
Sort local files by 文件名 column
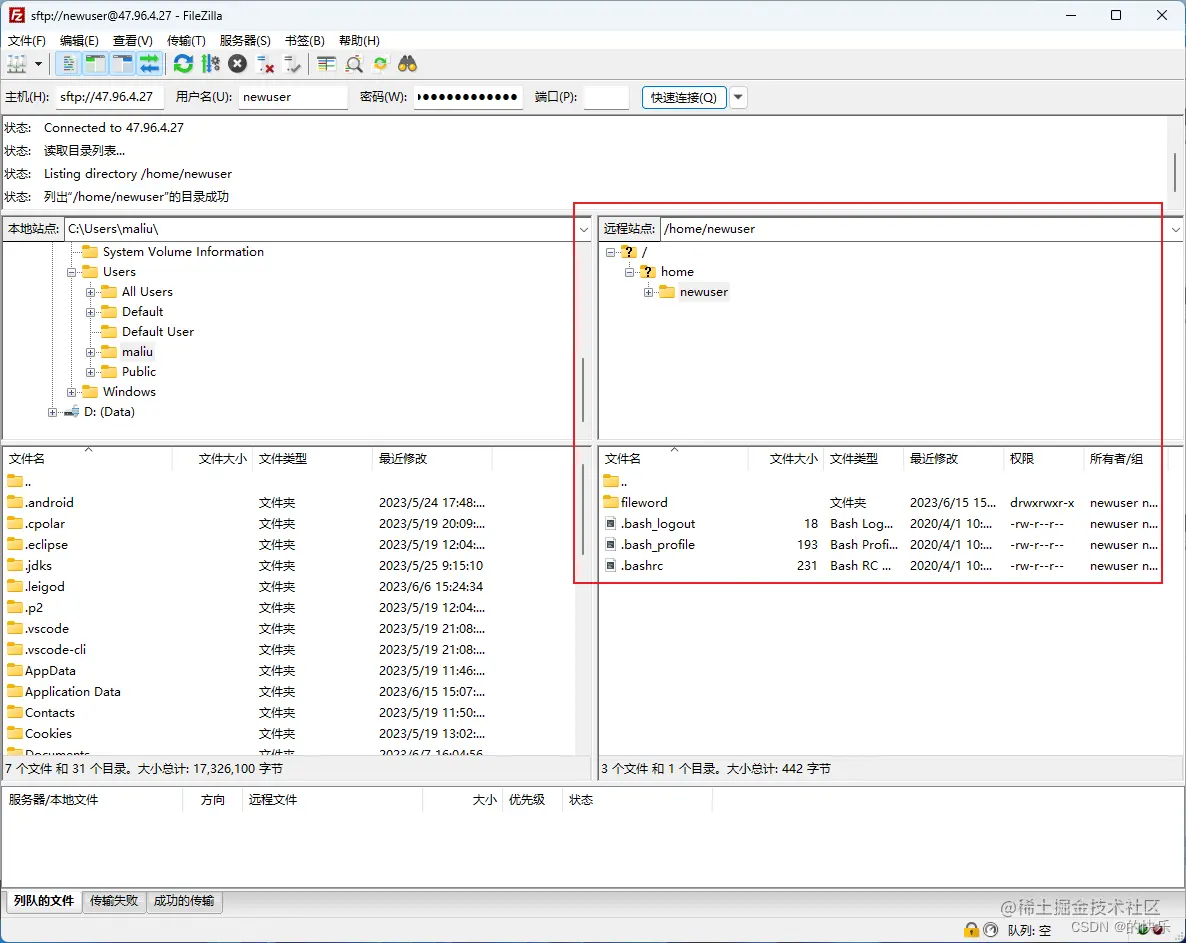point(88,459)
